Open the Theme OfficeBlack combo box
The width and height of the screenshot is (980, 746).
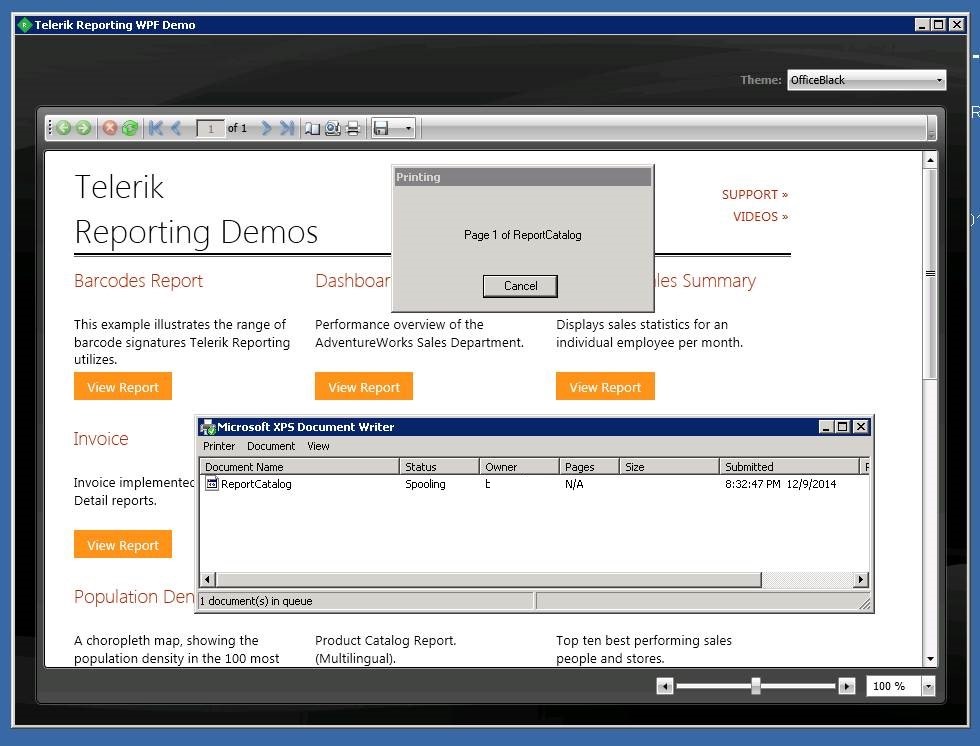(x=866, y=80)
